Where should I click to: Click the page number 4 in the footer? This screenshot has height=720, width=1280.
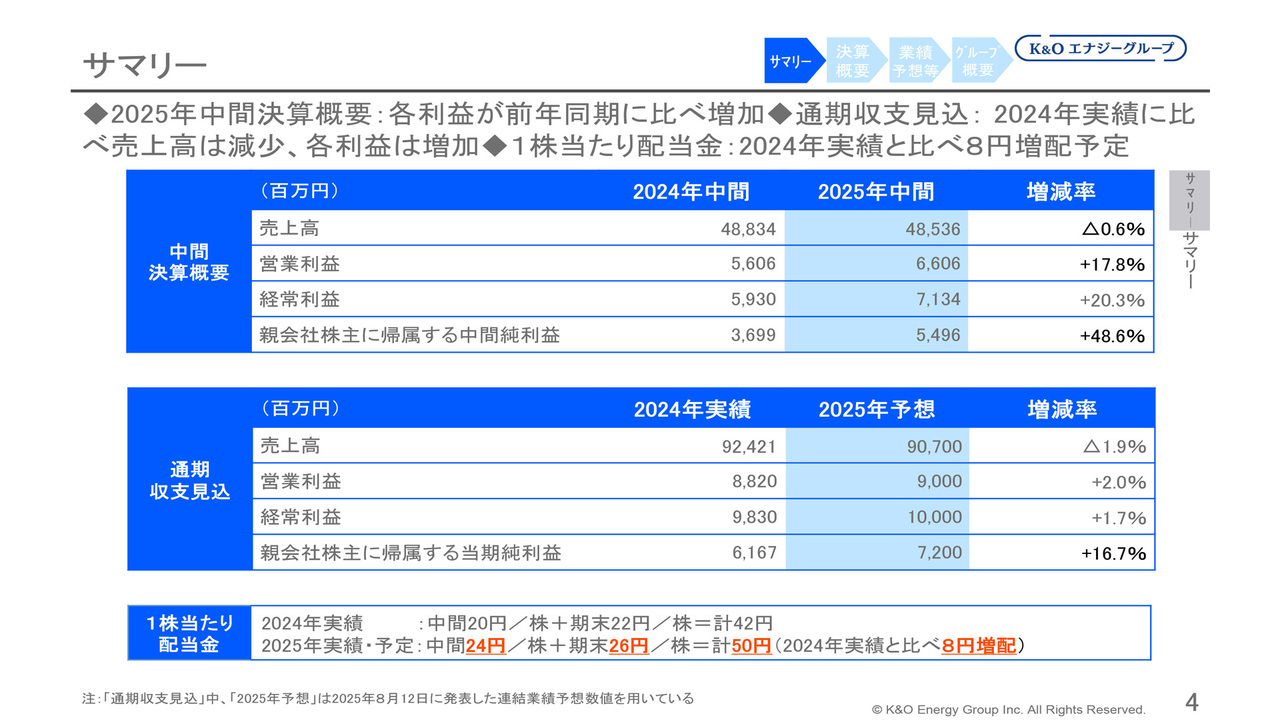(x=1191, y=699)
